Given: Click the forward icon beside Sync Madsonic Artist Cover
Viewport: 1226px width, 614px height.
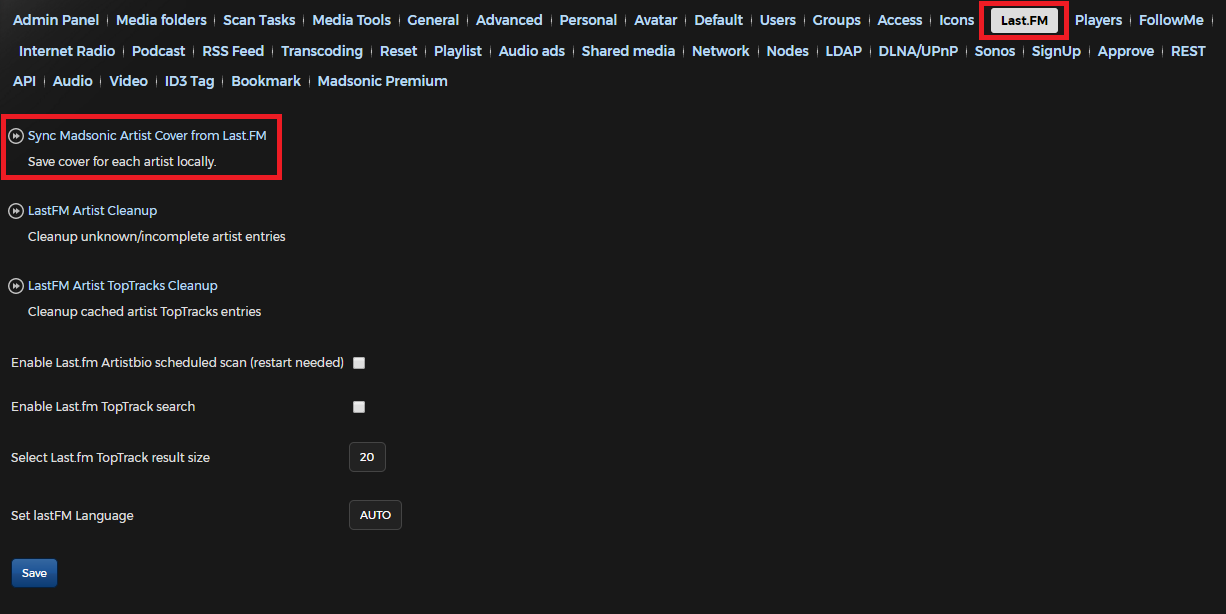Looking at the screenshot, I should [16, 135].
